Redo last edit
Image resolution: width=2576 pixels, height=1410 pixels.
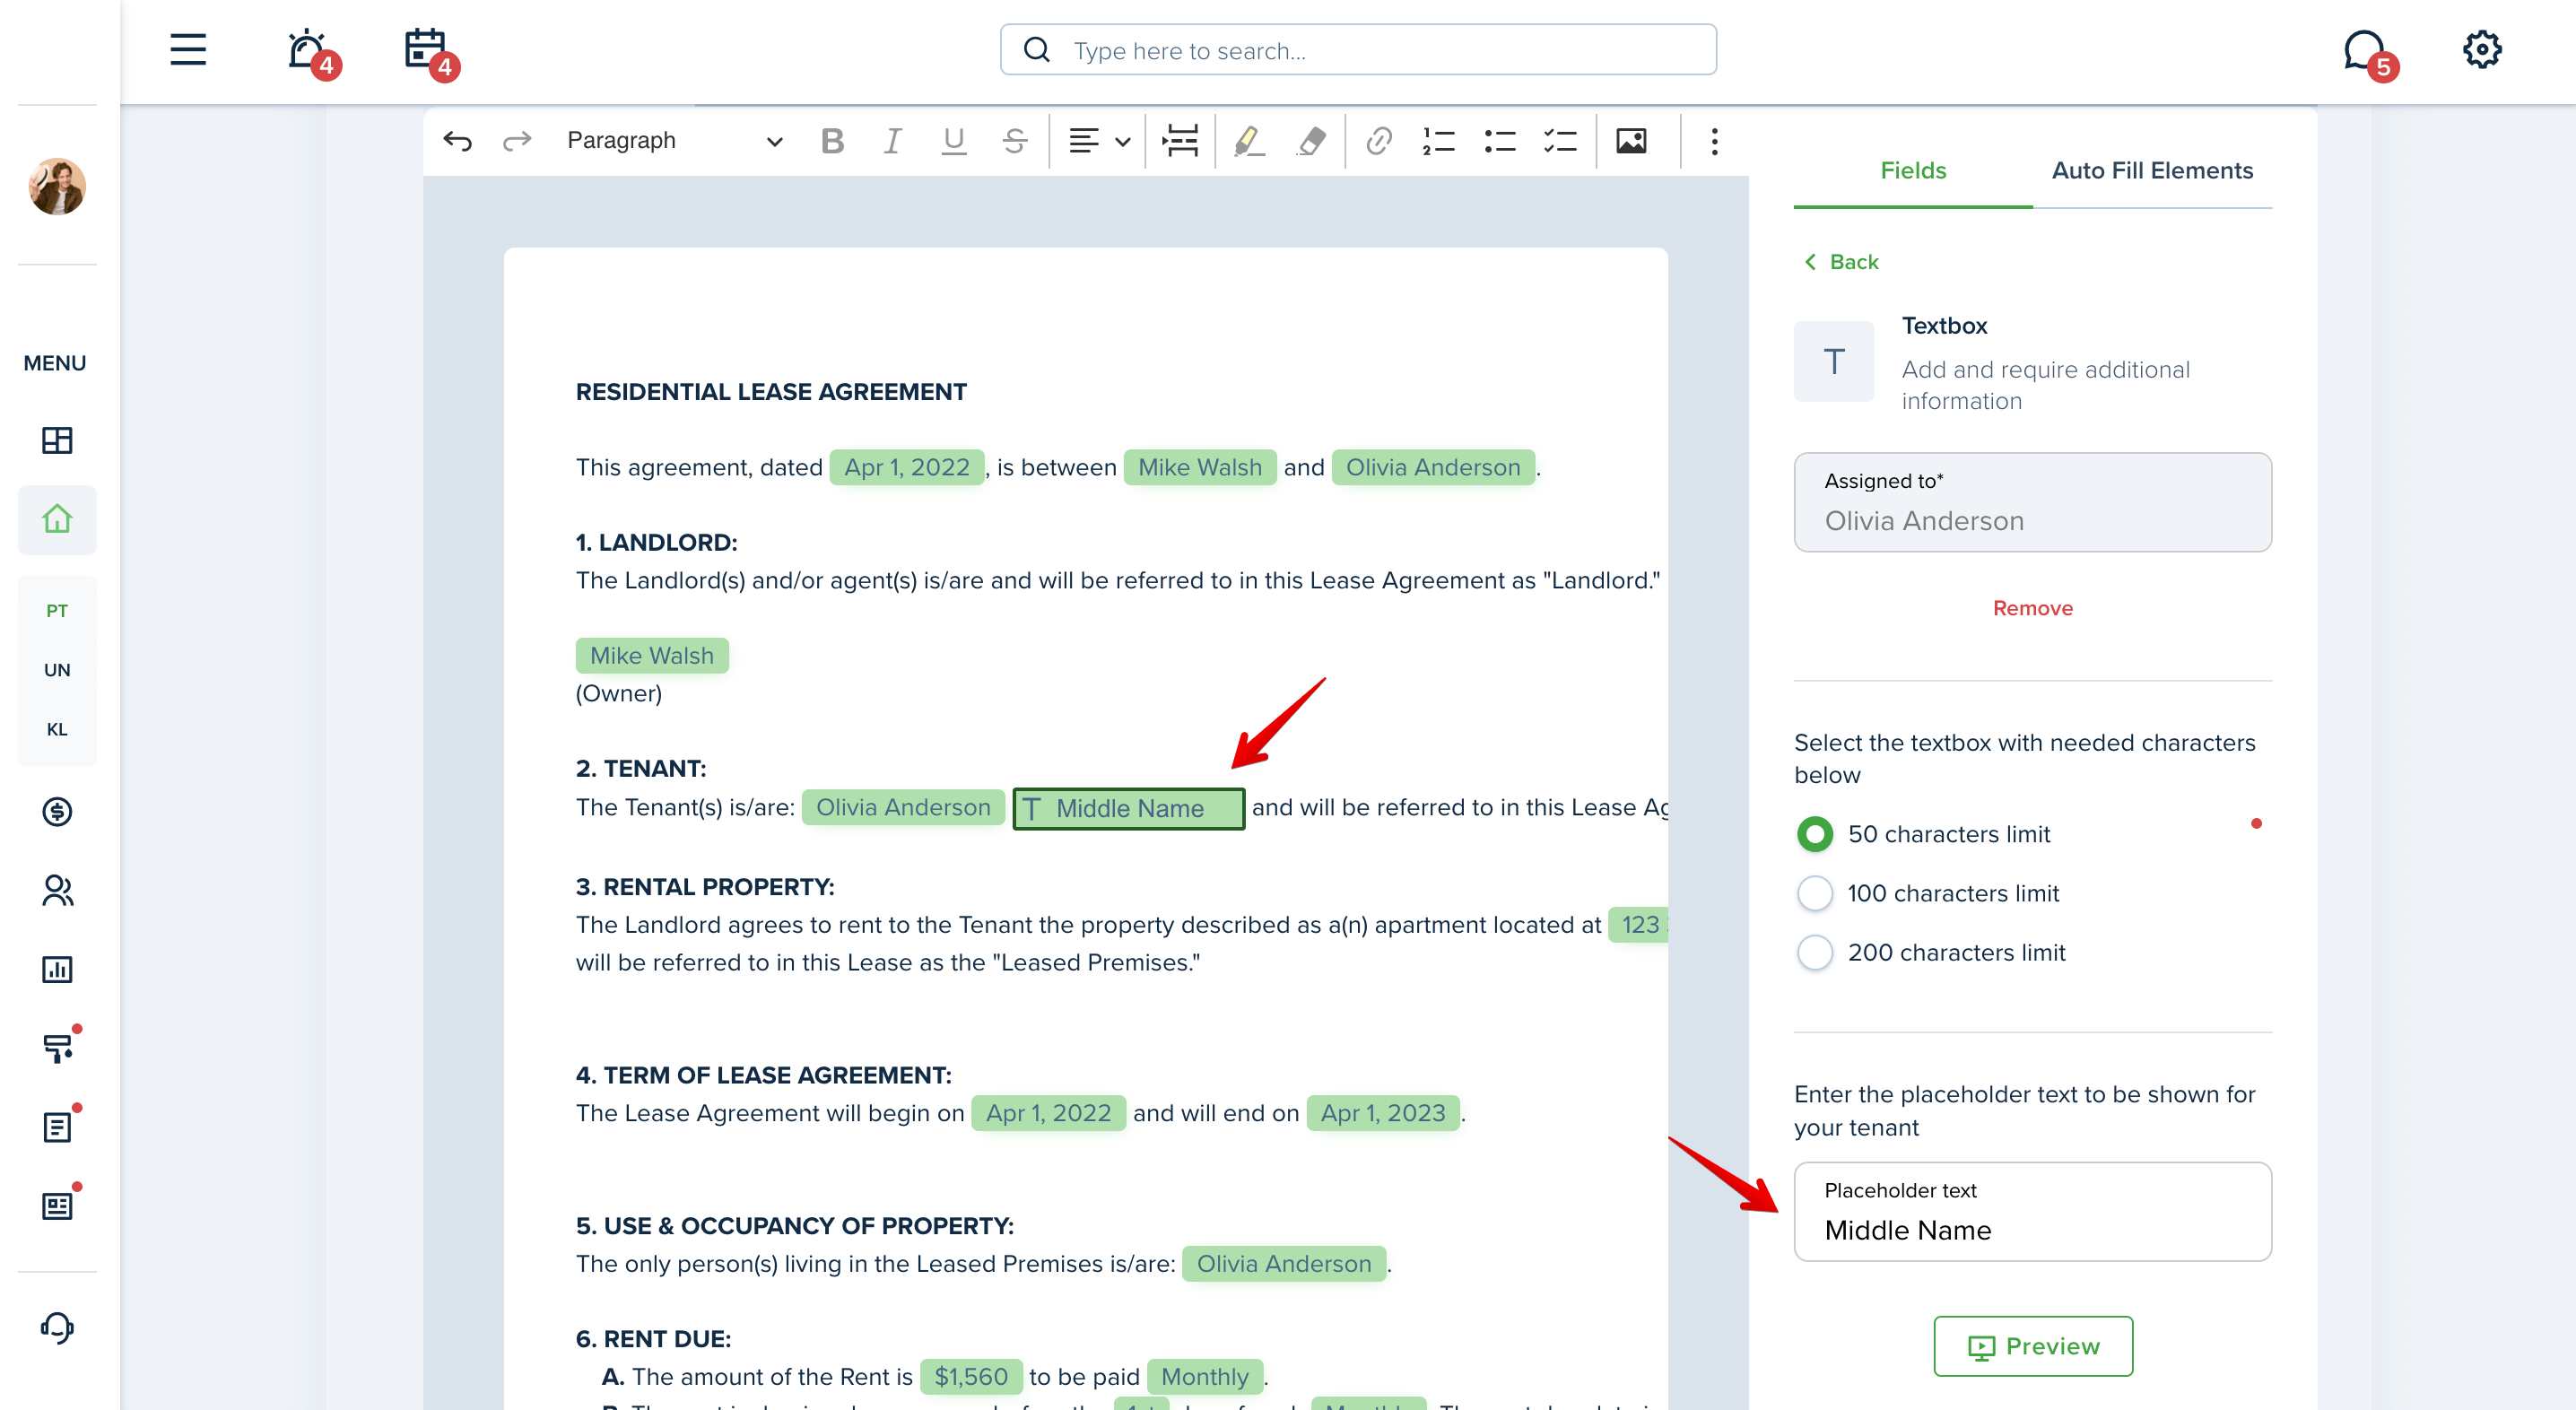516,141
